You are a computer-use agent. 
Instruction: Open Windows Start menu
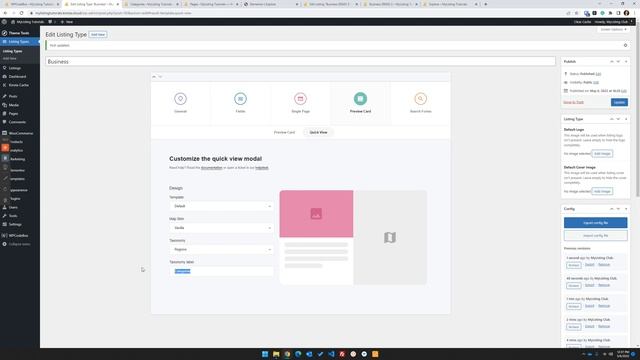[265, 354]
